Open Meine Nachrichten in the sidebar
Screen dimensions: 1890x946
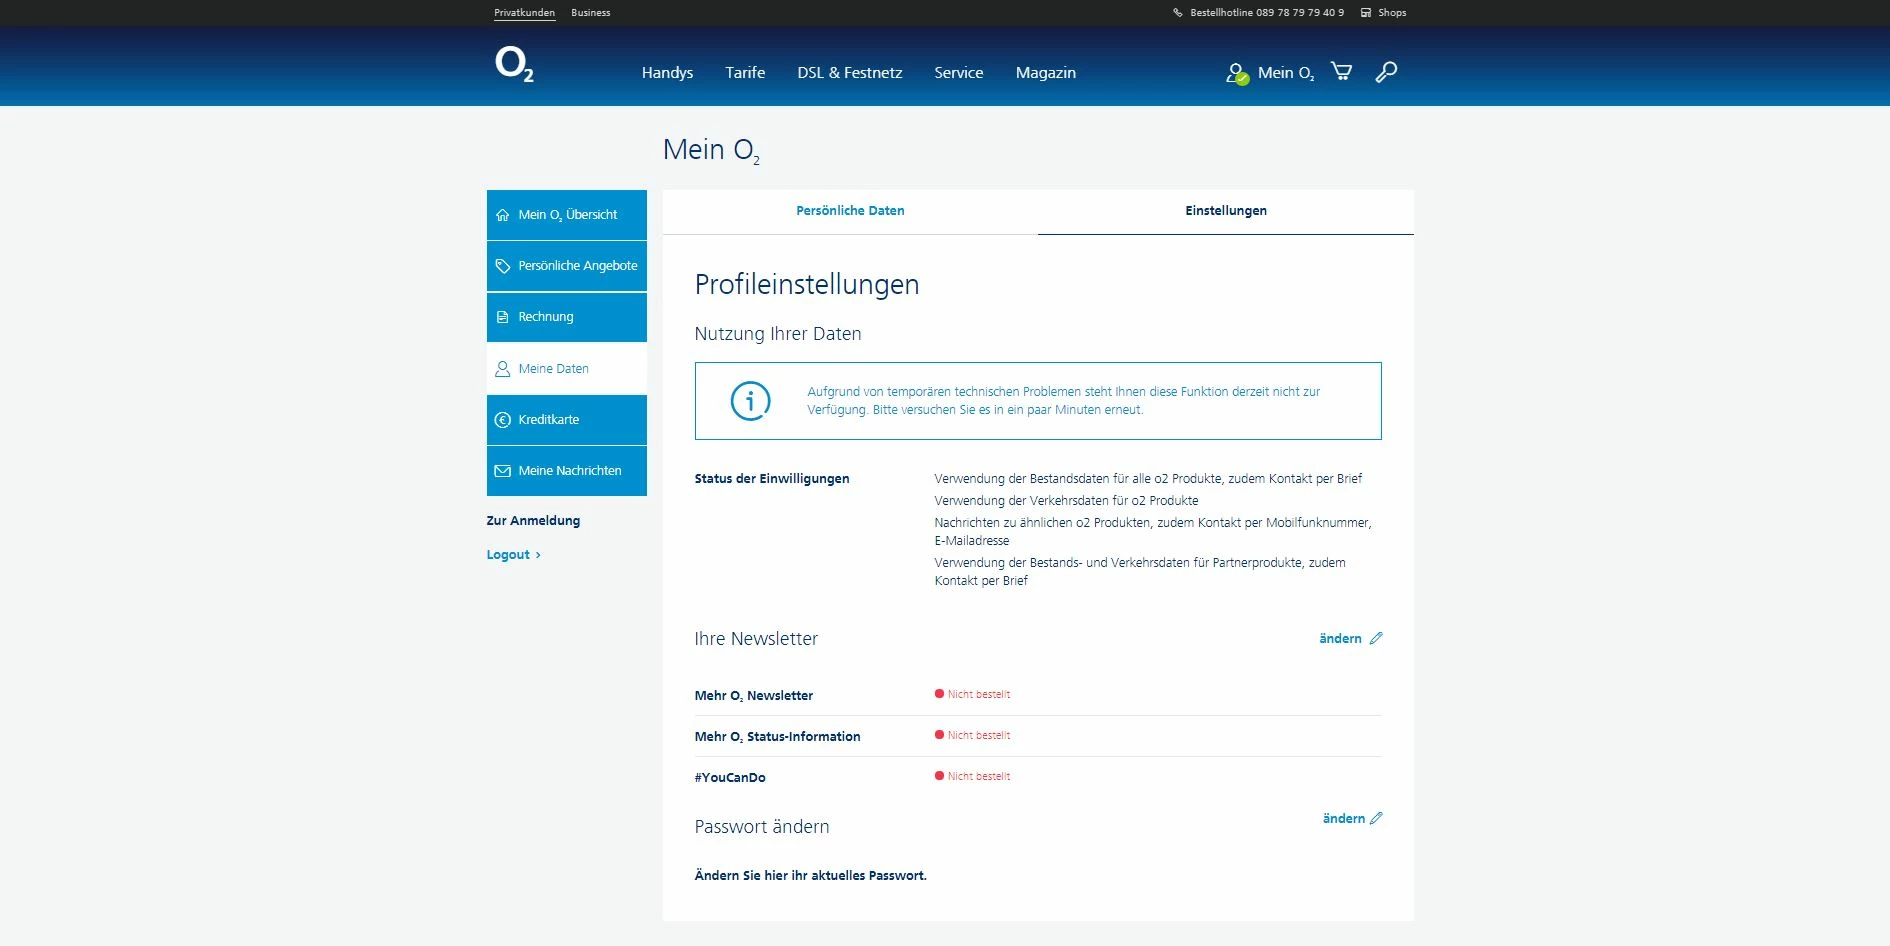(567, 471)
